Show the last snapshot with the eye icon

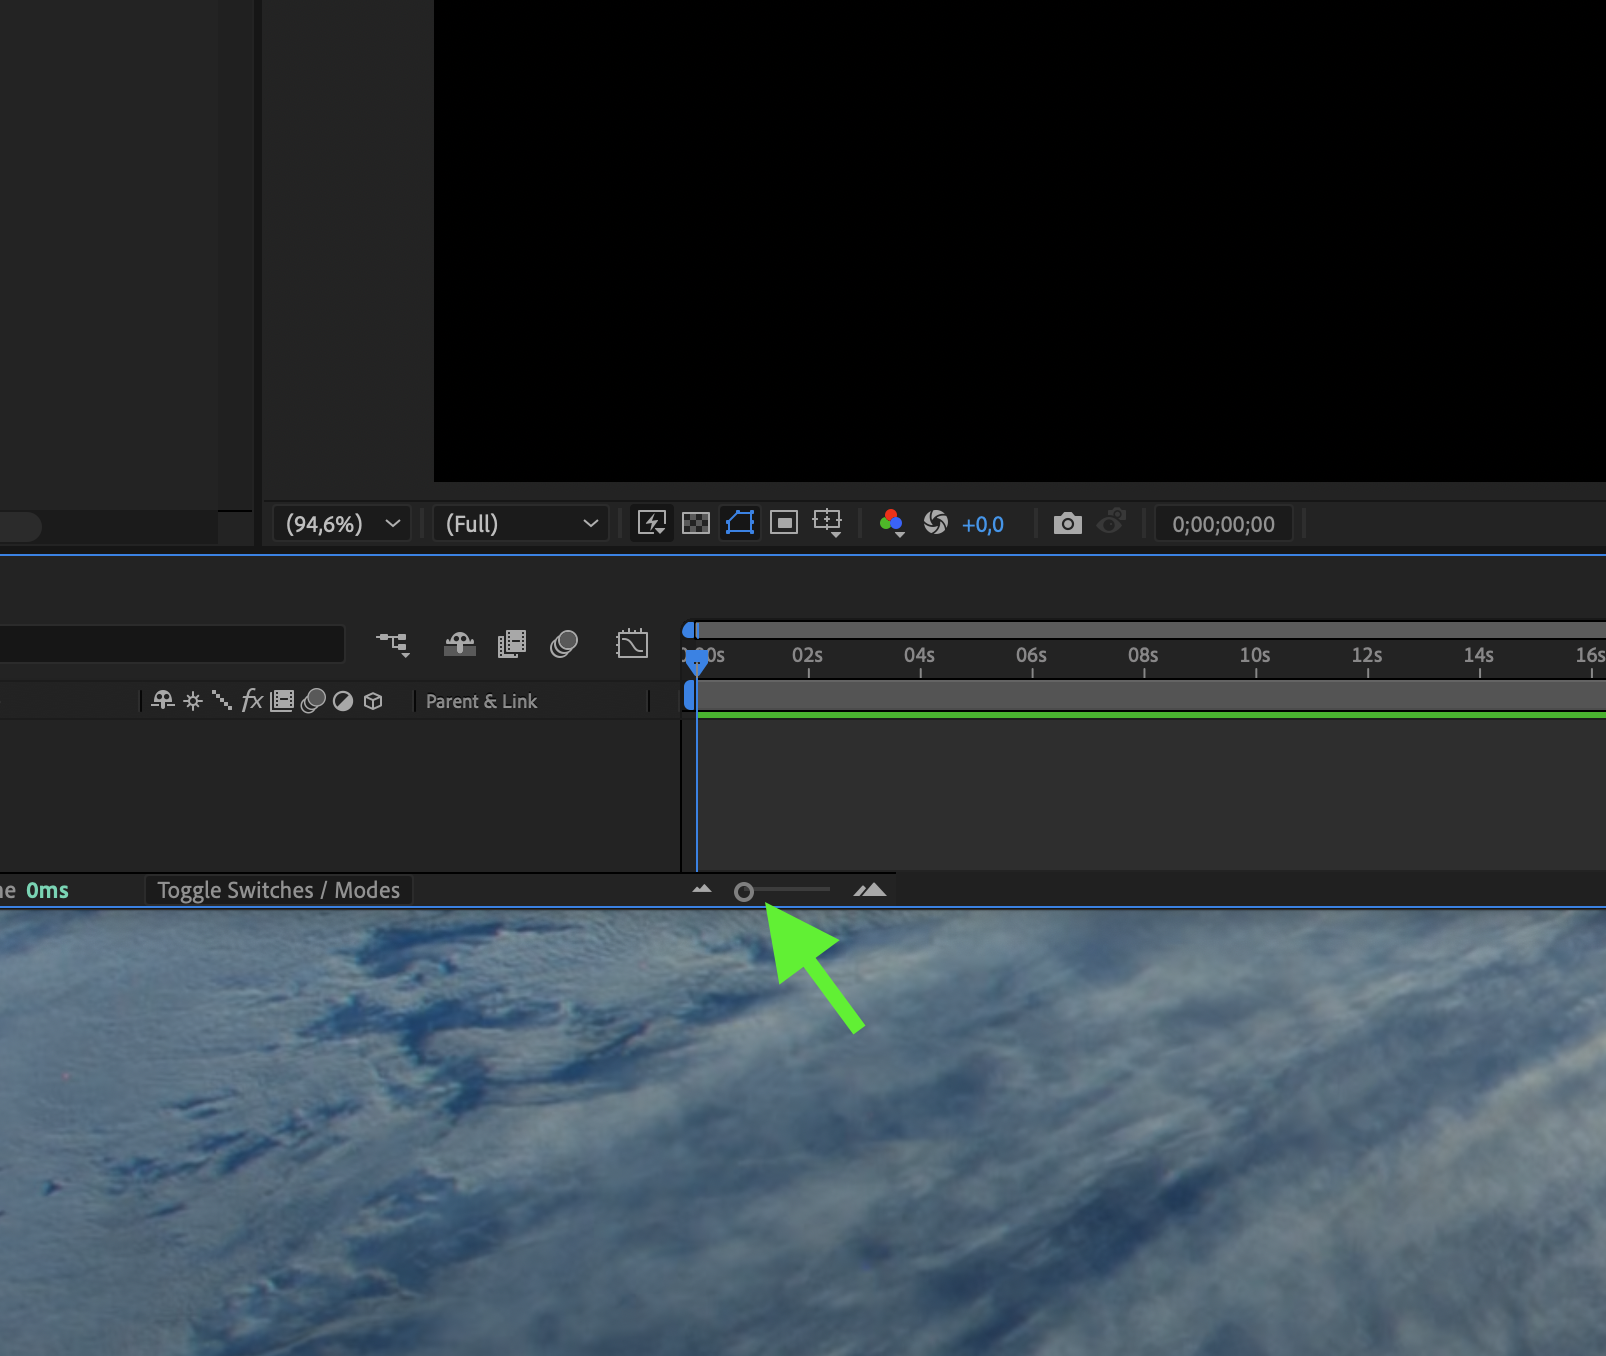tap(1111, 523)
